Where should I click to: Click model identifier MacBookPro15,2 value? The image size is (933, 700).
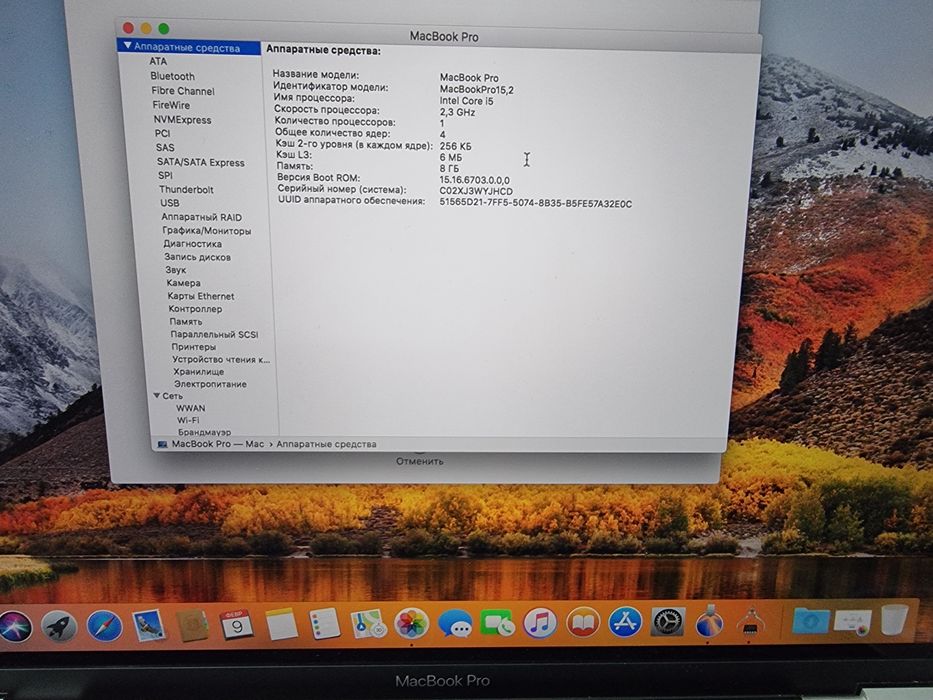coord(477,90)
